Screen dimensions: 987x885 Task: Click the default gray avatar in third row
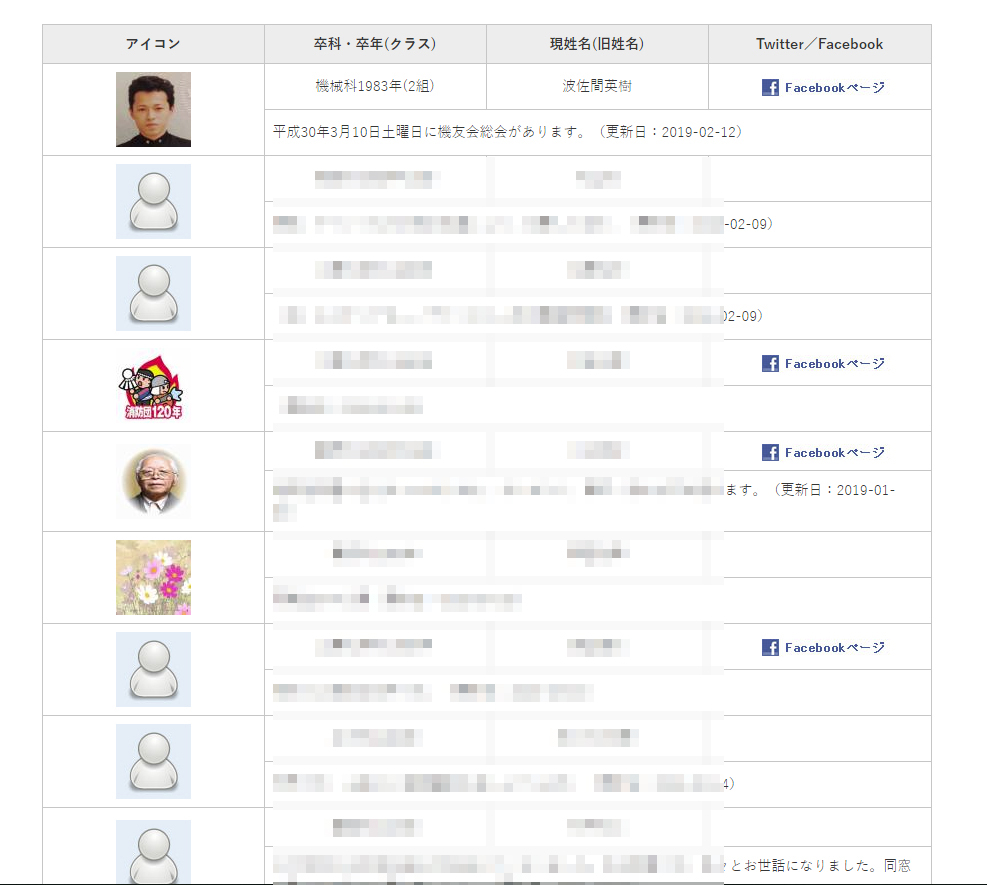click(x=153, y=293)
